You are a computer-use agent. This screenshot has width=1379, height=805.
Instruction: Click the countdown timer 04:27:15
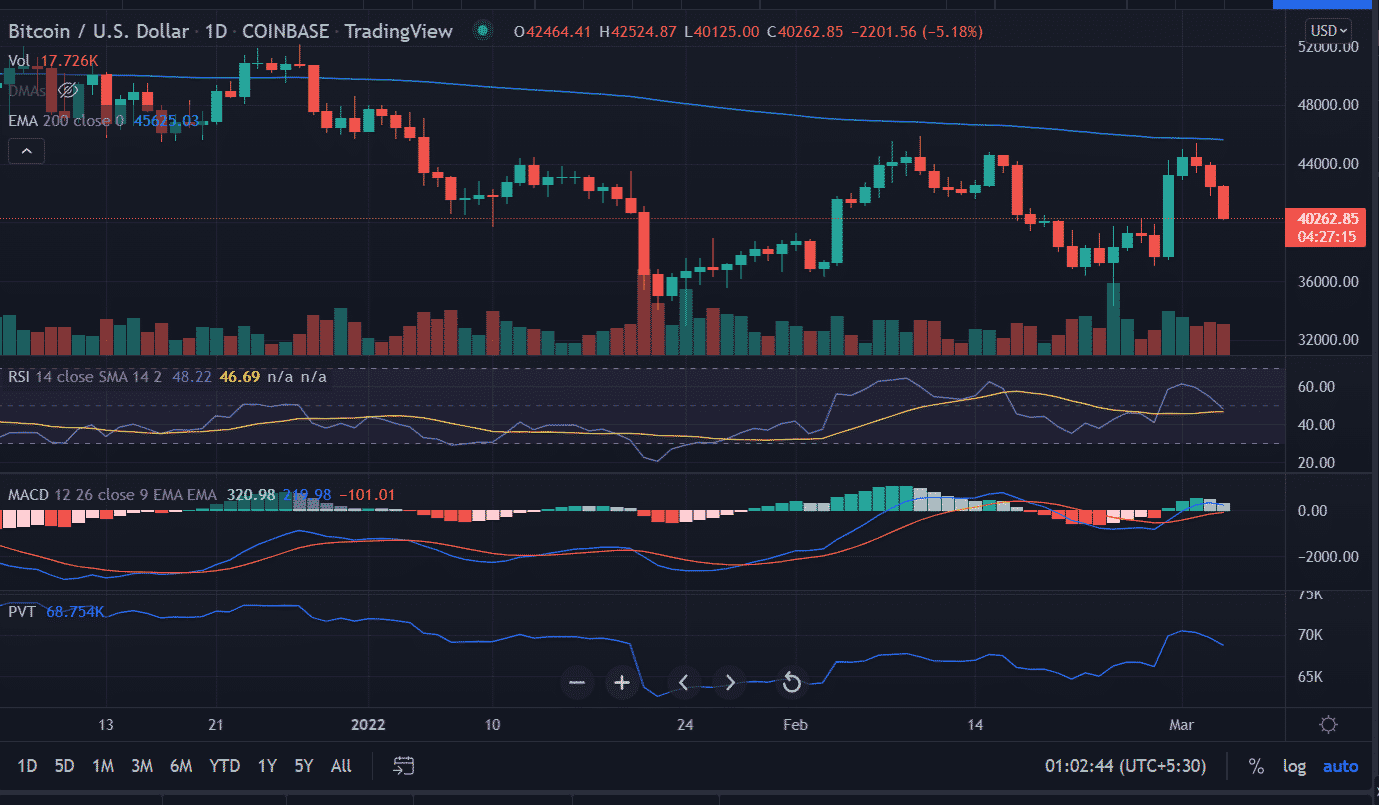click(x=1327, y=237)
